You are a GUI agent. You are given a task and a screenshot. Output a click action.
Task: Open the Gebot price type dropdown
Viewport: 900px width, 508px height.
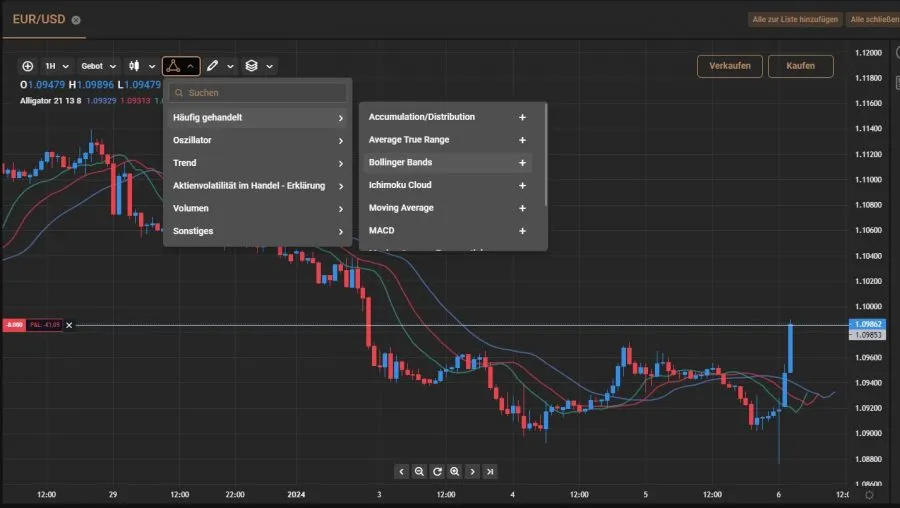point(98,66)
